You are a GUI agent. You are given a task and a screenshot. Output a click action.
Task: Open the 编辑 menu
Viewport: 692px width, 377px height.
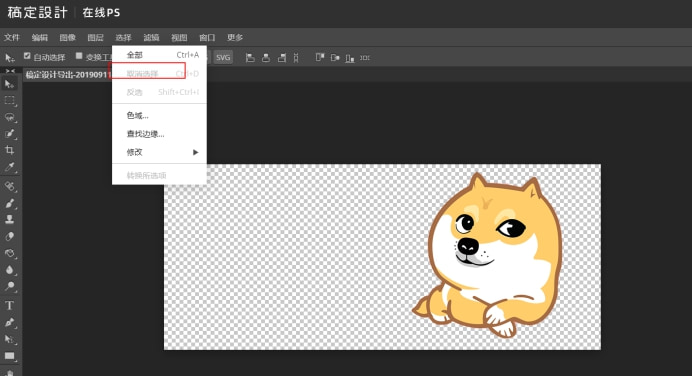(40, 38)
